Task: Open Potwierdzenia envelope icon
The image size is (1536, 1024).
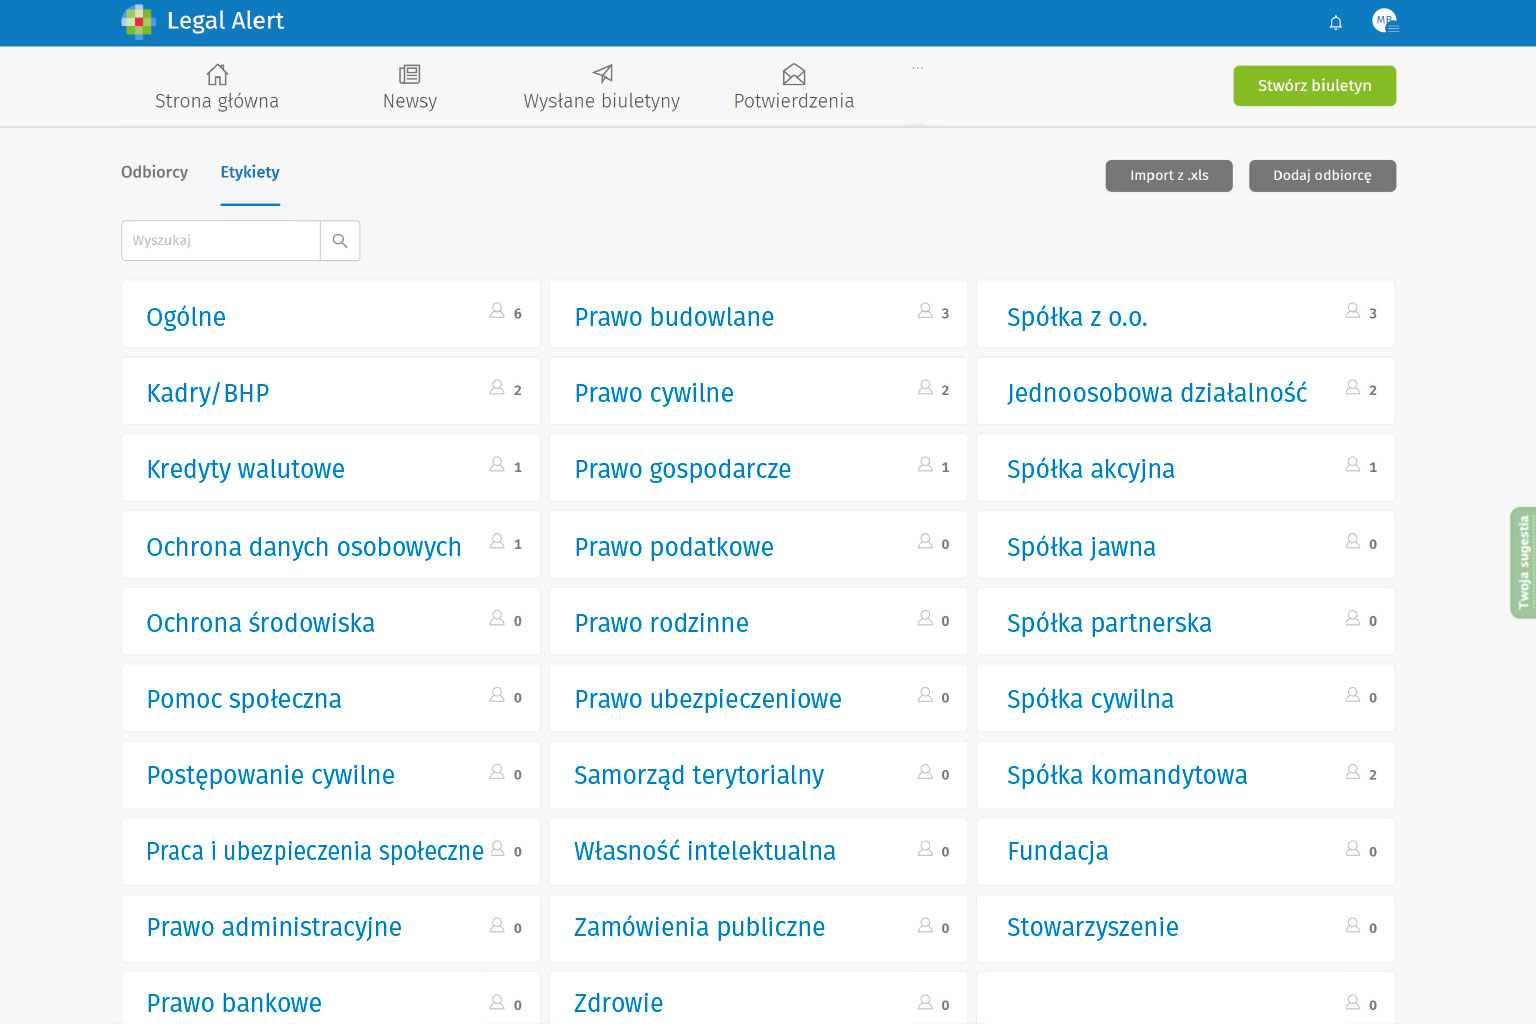Action: (x=794, y=75)
